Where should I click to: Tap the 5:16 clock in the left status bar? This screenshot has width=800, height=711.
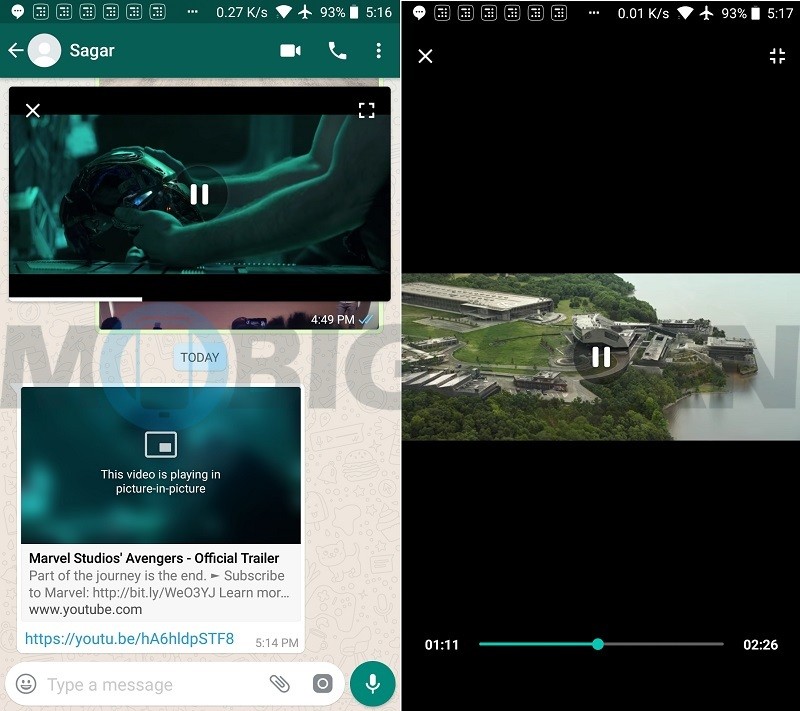(x=379, y=12)
